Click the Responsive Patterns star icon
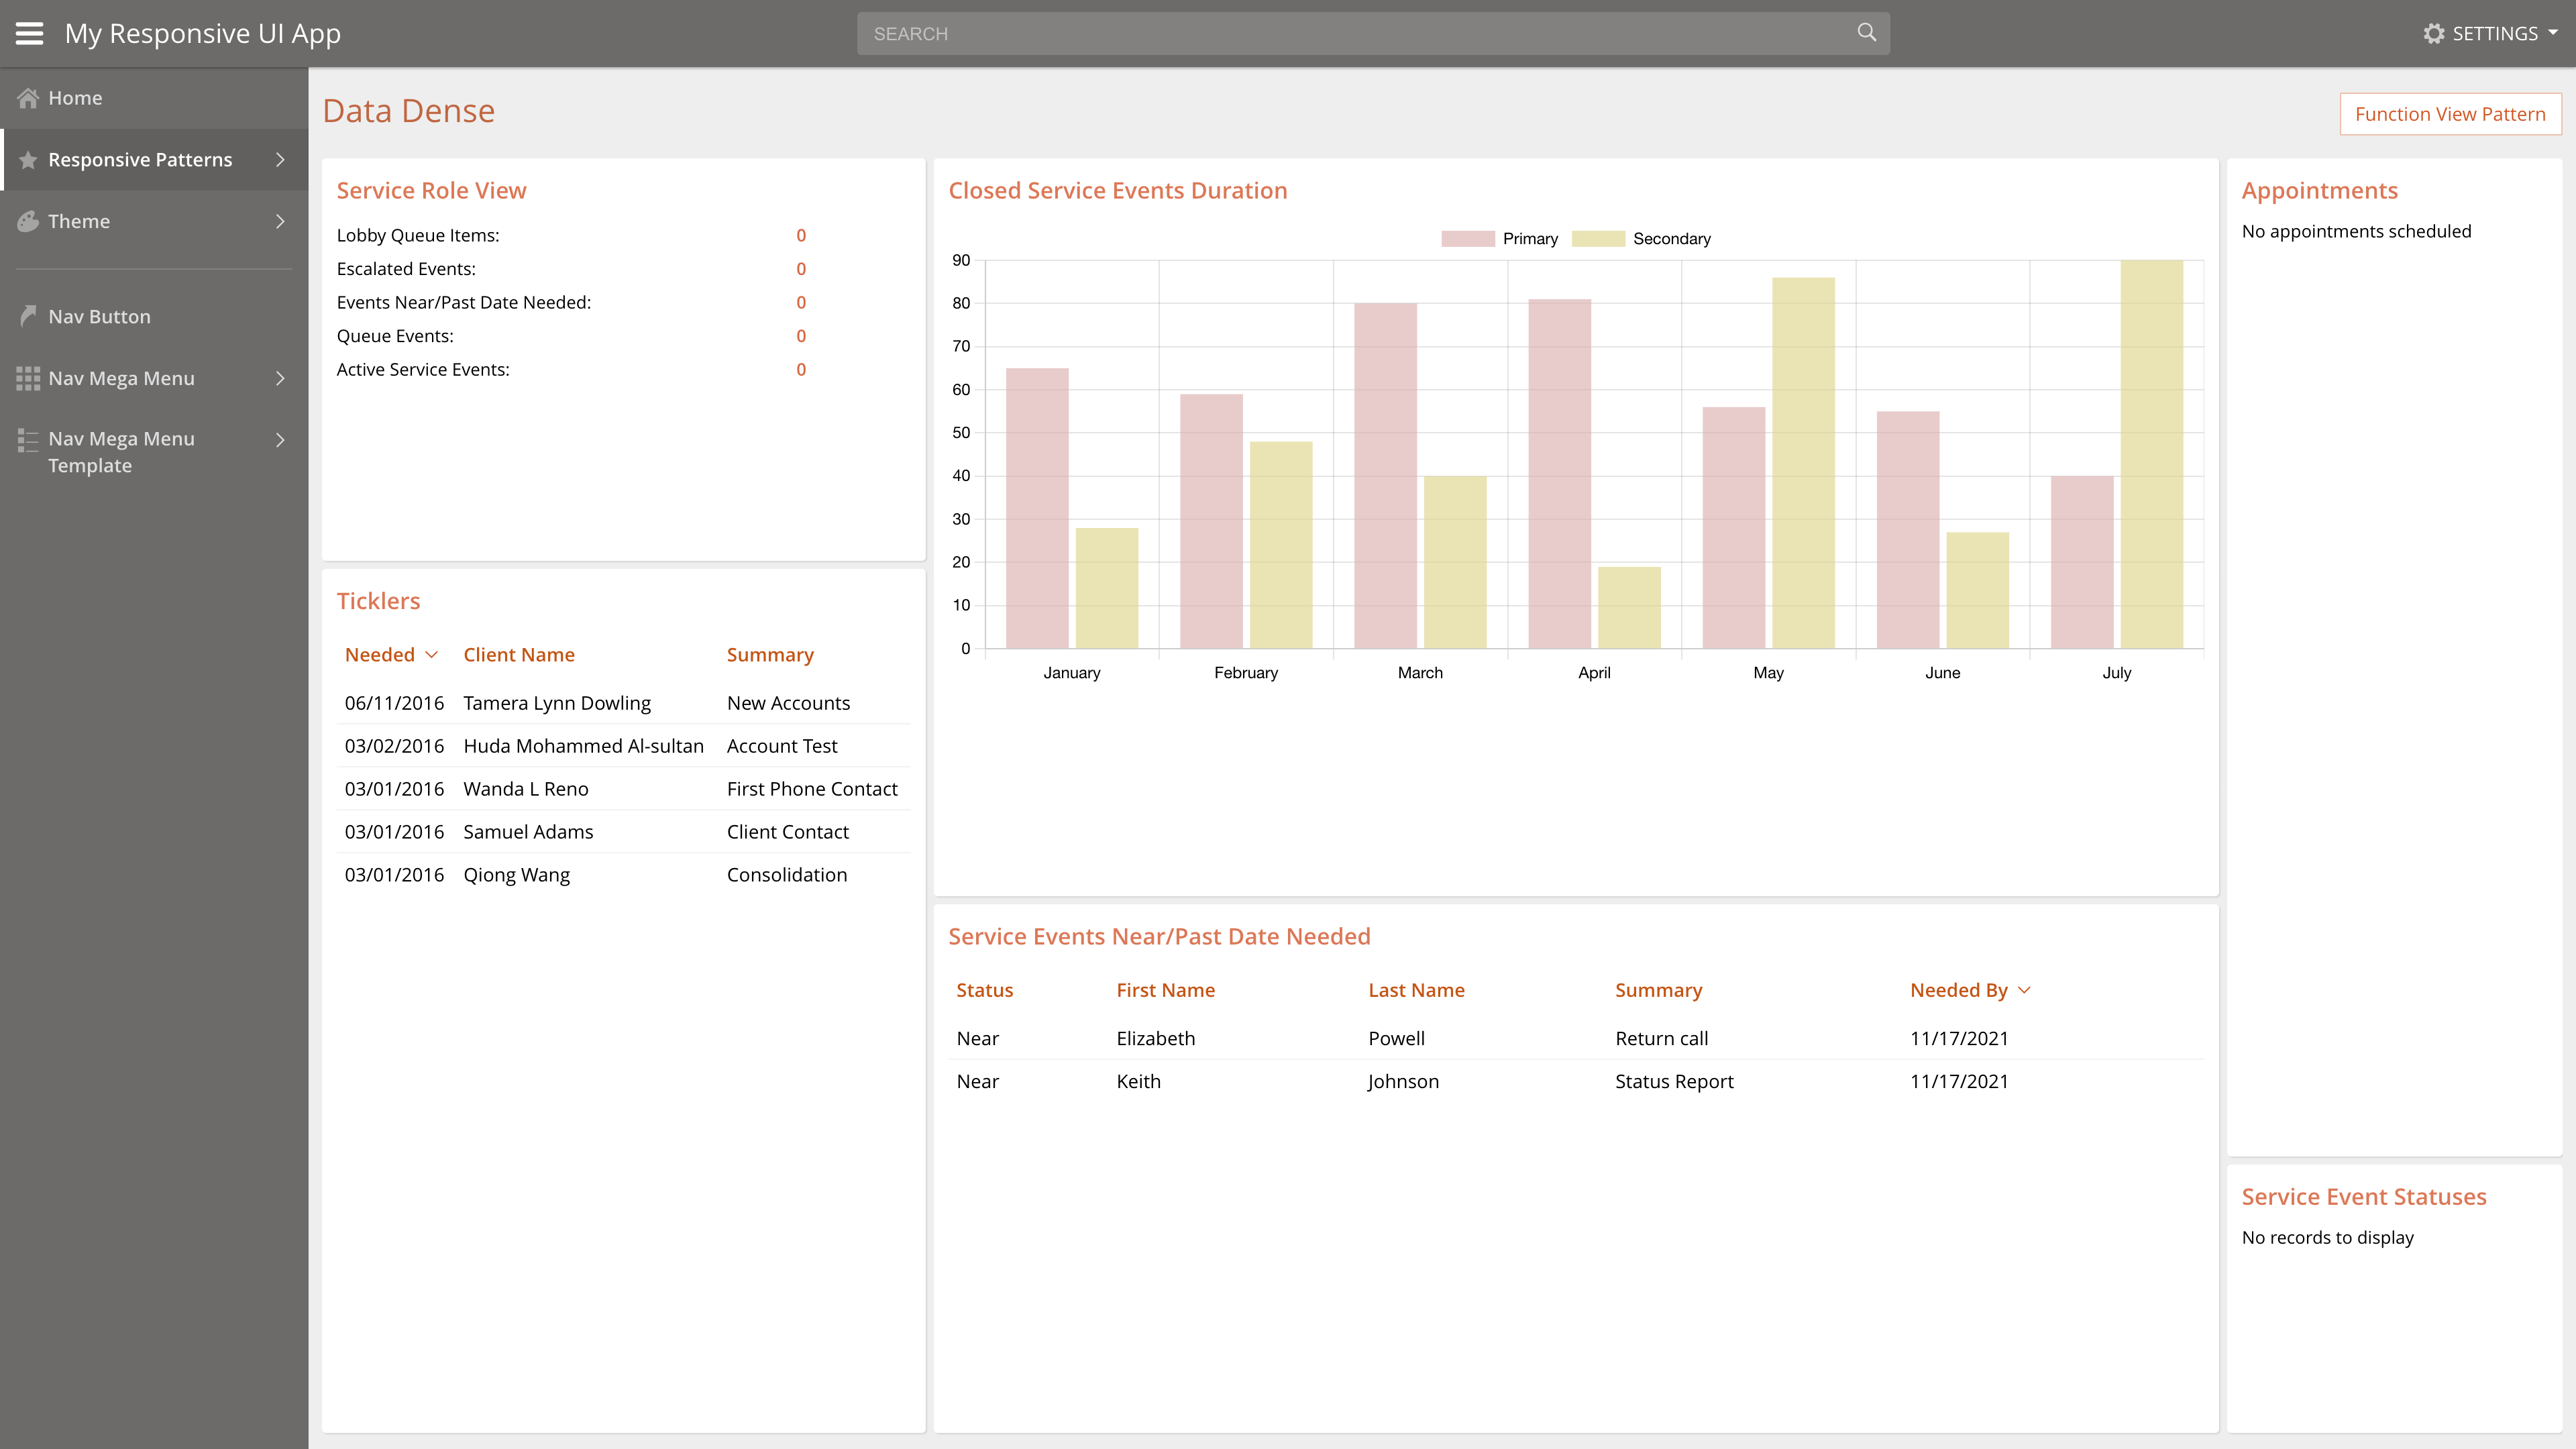 28,160
